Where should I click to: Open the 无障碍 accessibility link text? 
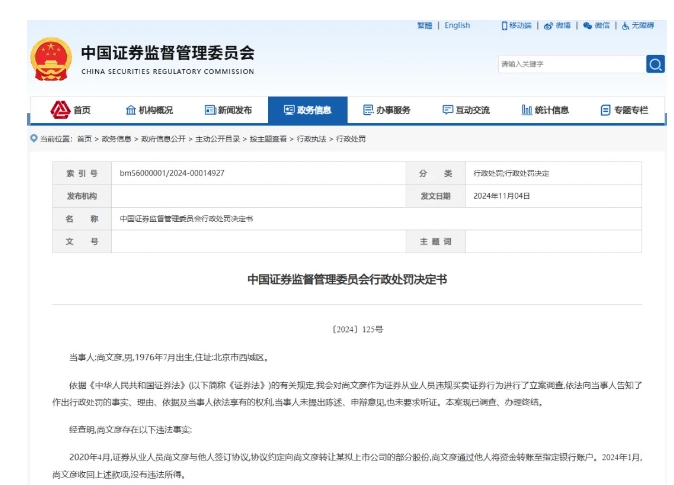click(x=643, y=26)
